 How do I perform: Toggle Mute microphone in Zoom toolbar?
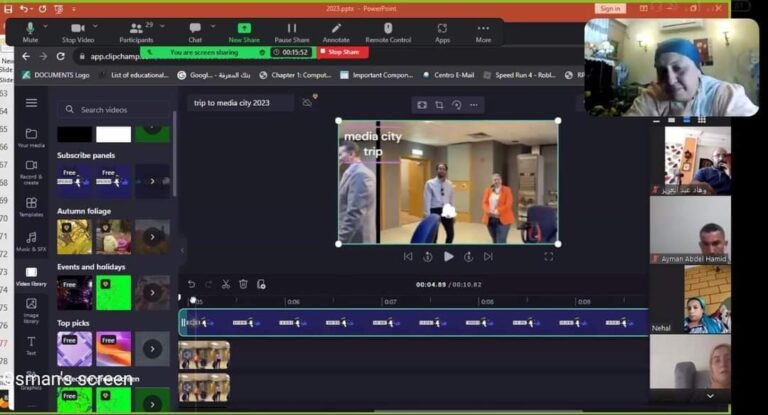pos(30,32)
